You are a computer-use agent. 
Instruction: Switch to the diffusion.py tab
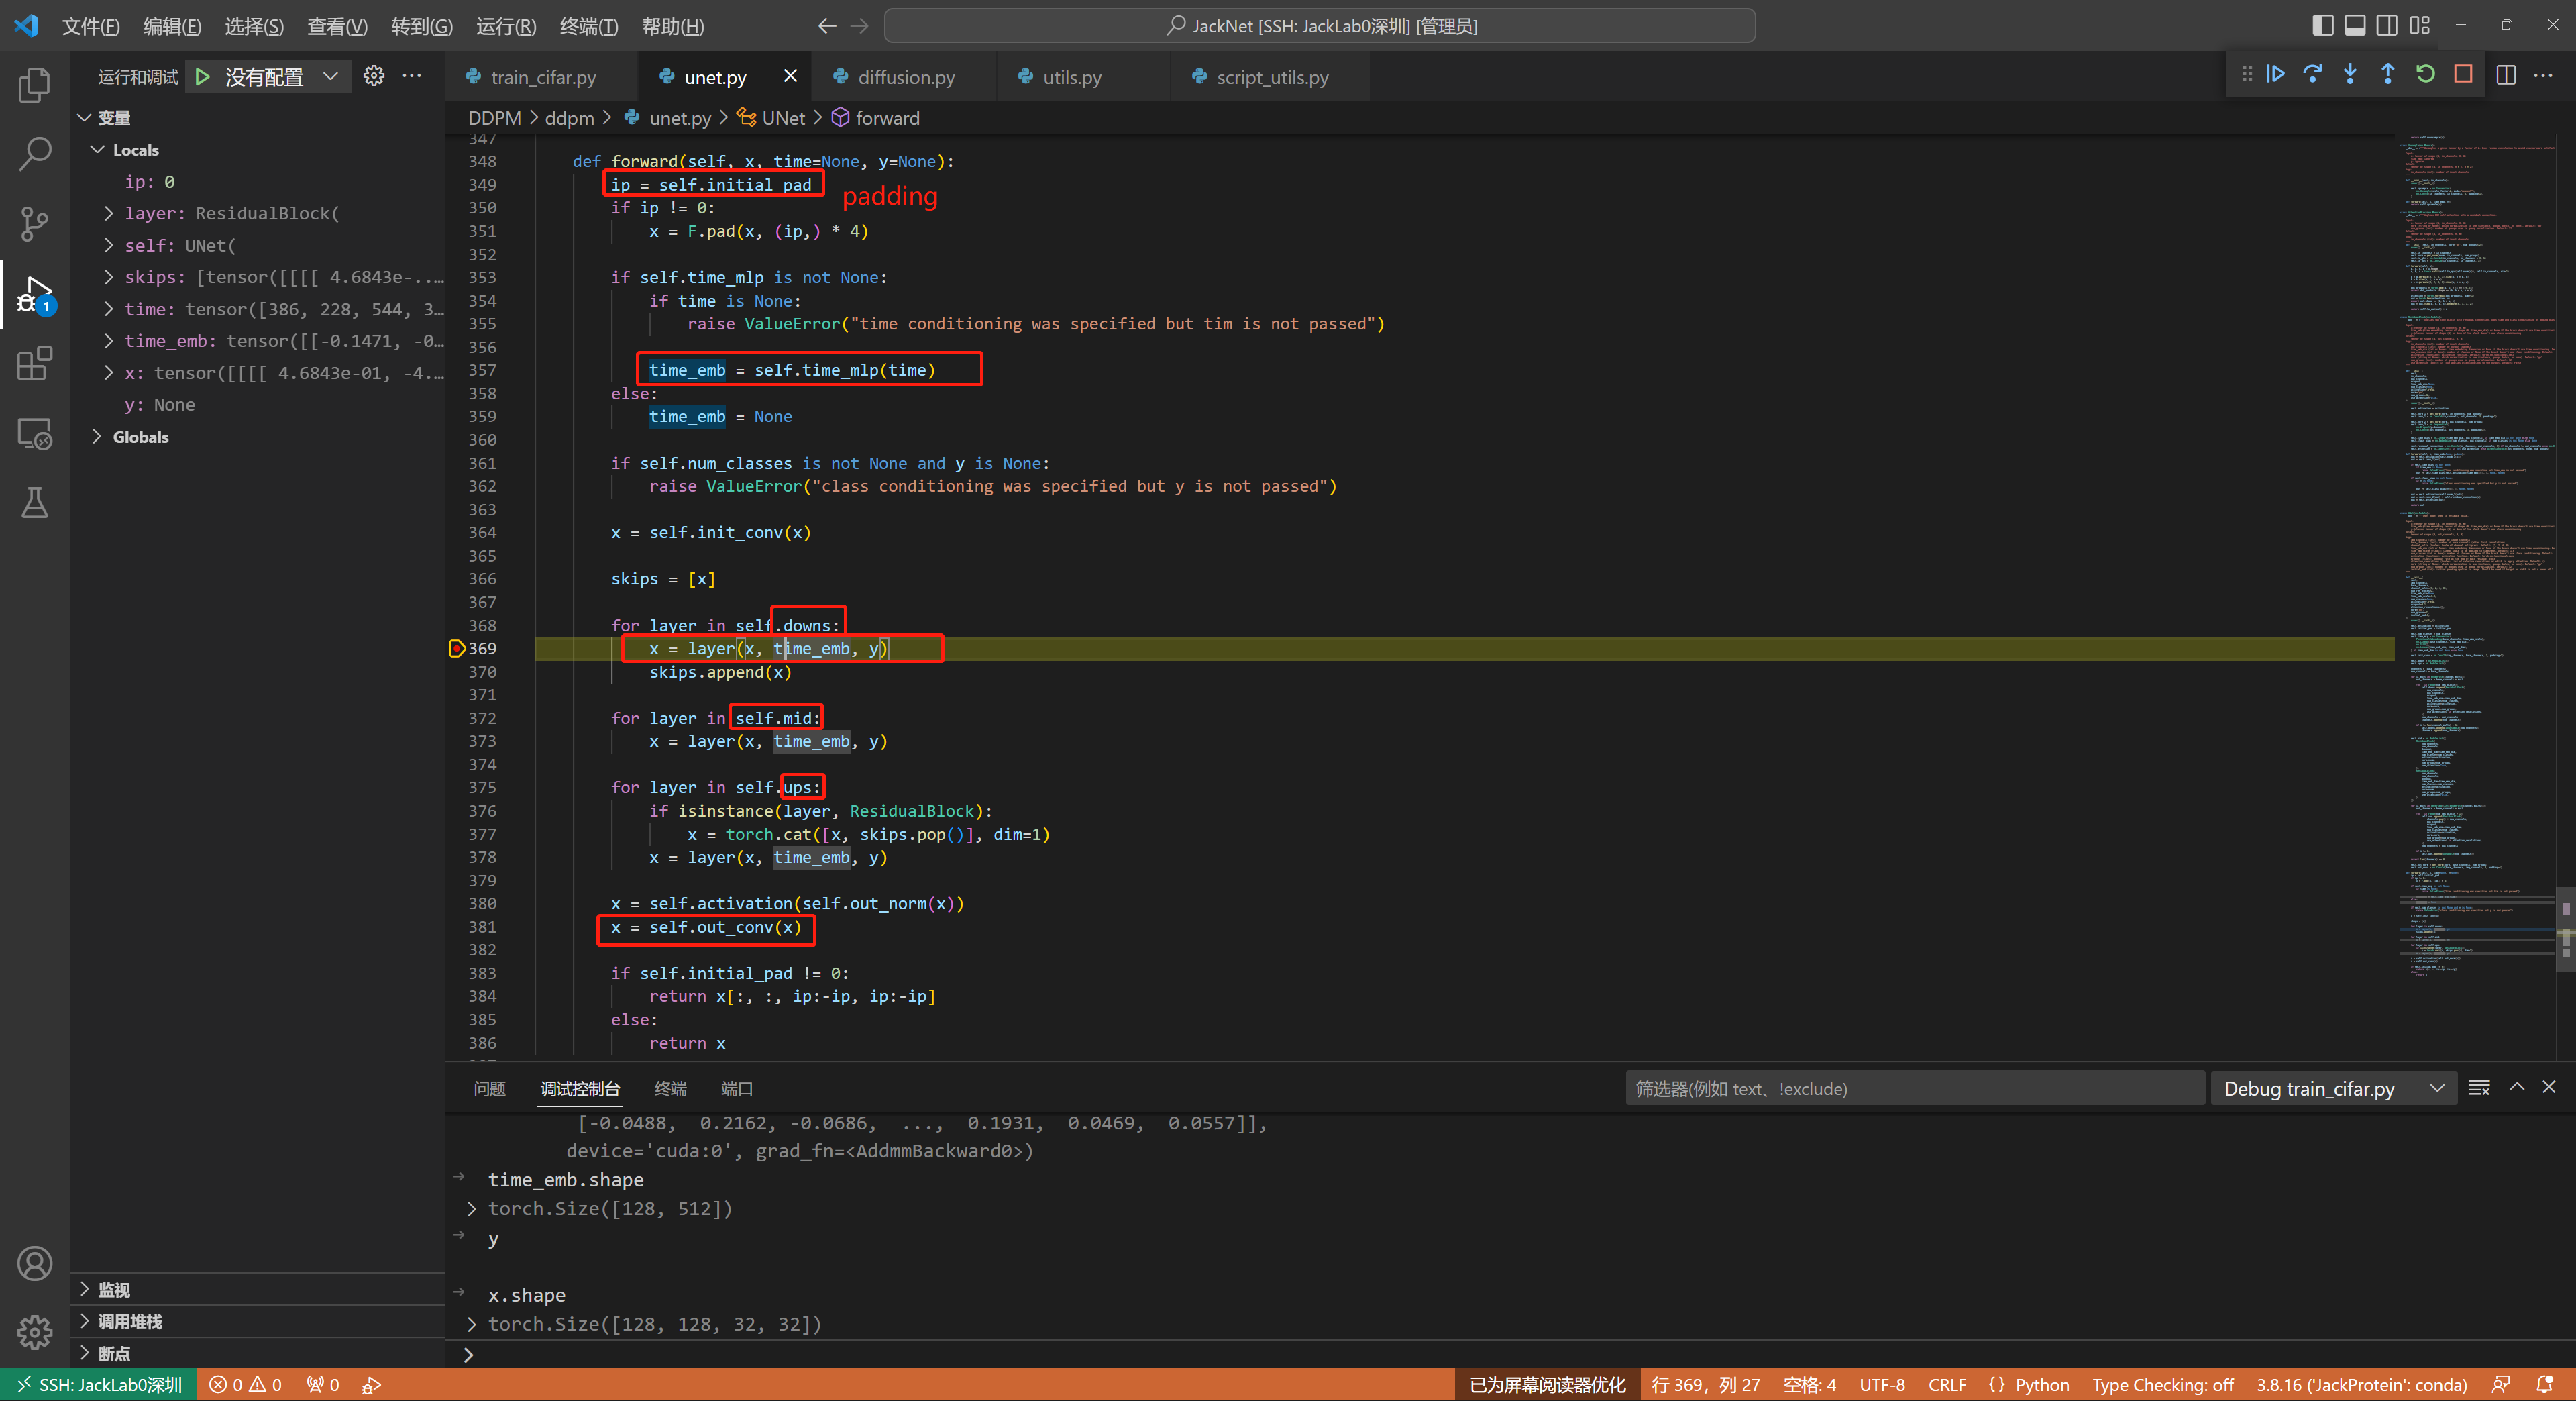[906, 77]
